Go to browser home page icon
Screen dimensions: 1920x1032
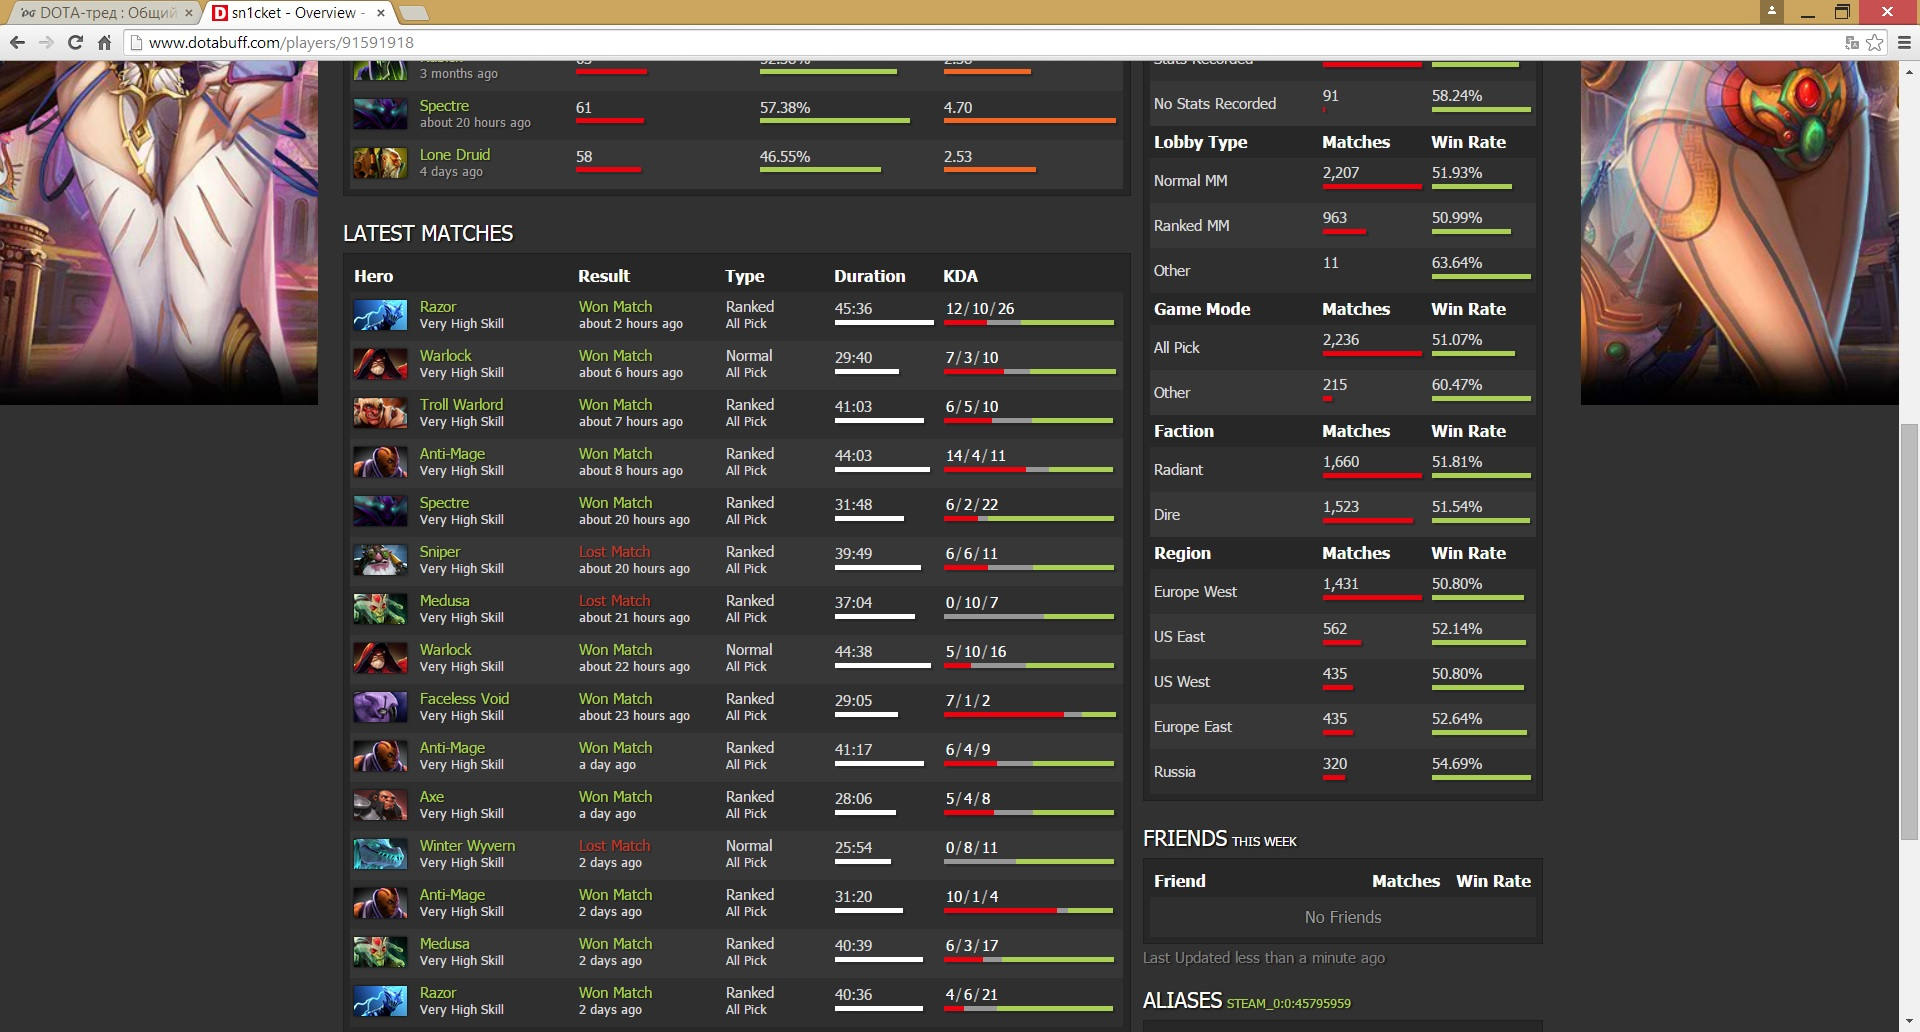(104, 43)
